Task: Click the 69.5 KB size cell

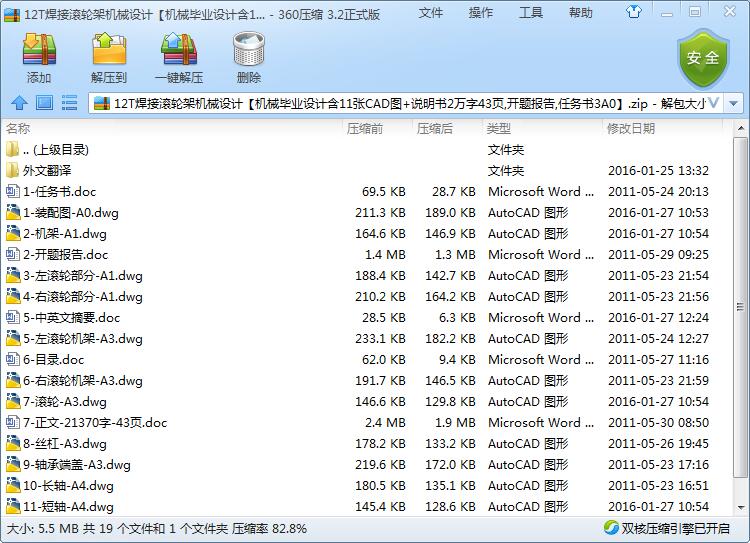Action: point(384,192)
